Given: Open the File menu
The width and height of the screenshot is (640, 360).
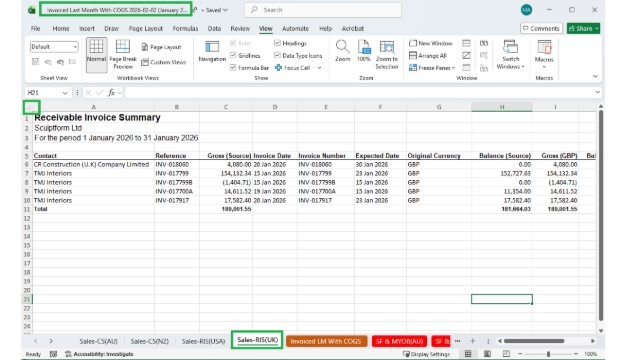Looking at the screenshot, I should (x=36, y=29).
